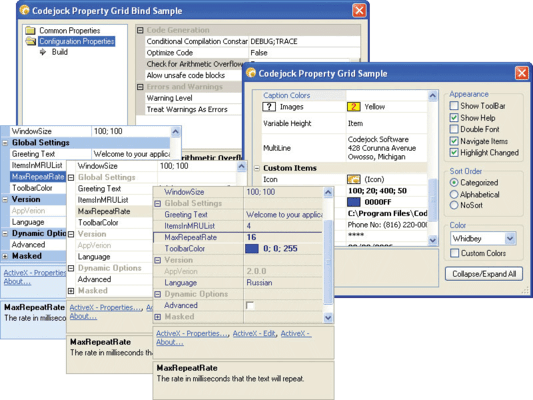The height and width of the screenshot is (400, 533).
Task: Collapse the Code Generation category
Action: click(x=140, y=30)
